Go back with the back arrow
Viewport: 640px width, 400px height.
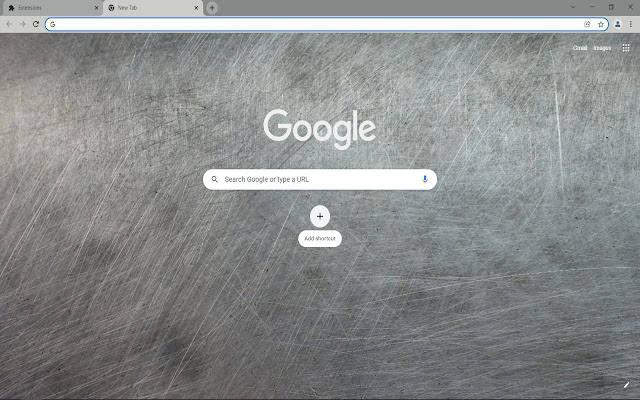(x=9, y=24)
